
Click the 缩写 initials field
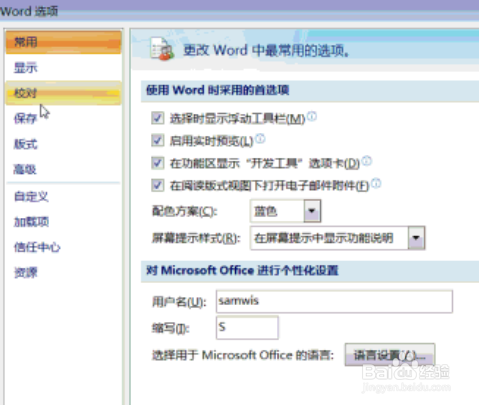247,328
